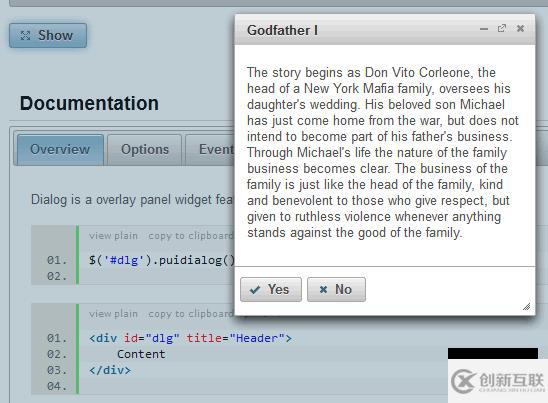548x403 pixels.
Task: Decline with the No button
Action: tap(336, 289)
